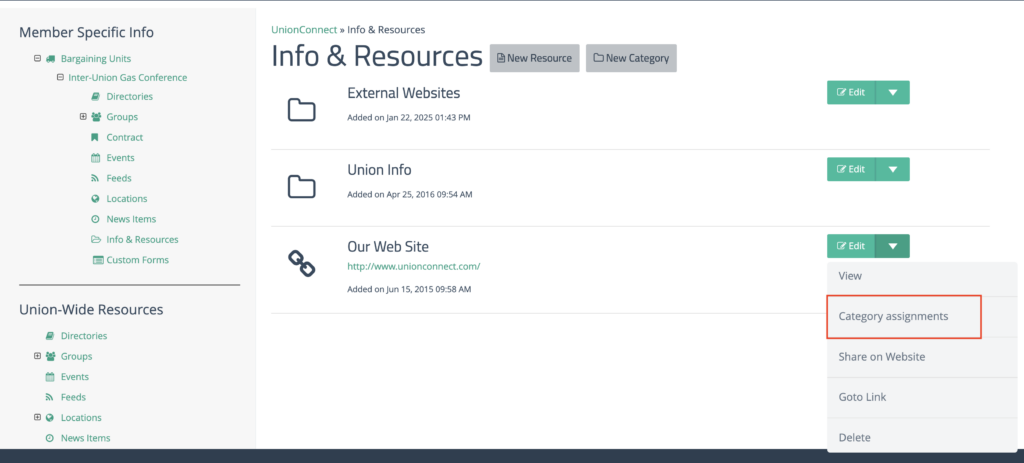Expand Union-Wide Resources Locations node
Screen dimensions: 1024x463
click(x=37, y=418)
